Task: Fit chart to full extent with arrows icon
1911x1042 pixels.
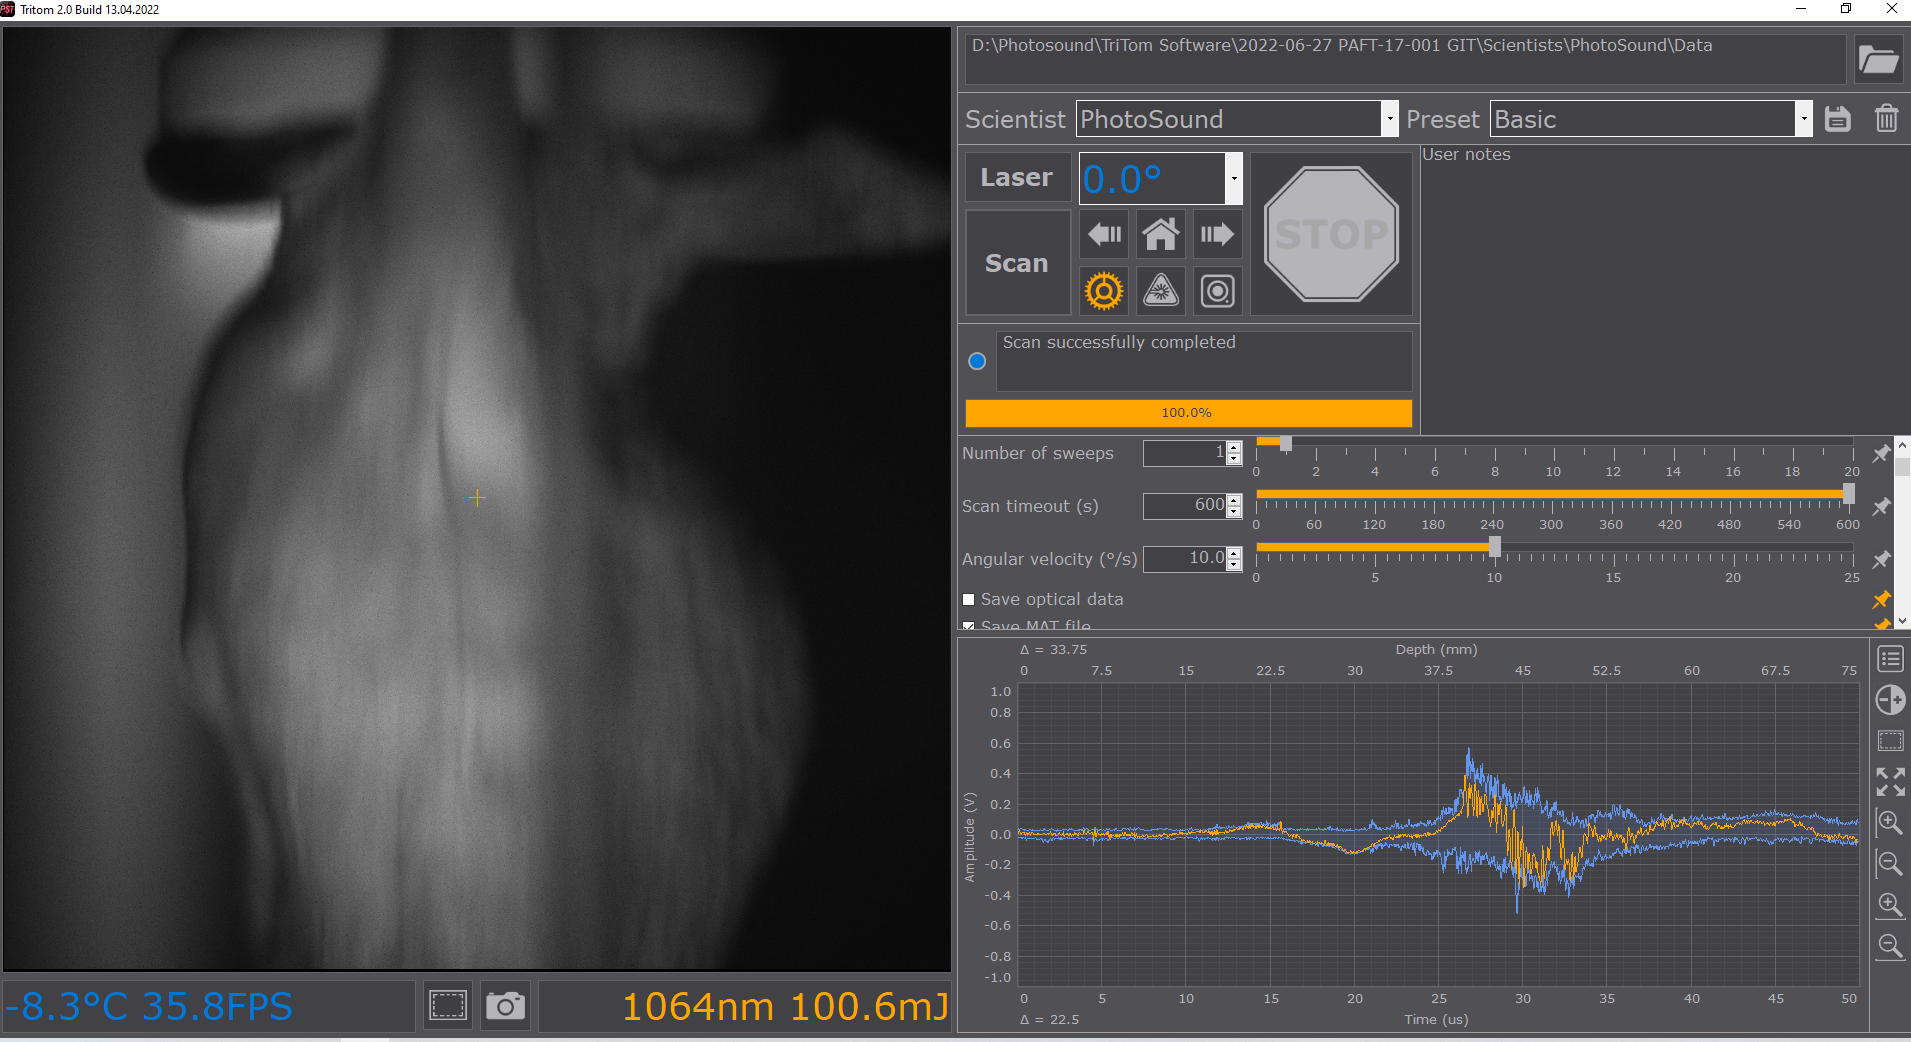Action: [x=1890, y=782]
